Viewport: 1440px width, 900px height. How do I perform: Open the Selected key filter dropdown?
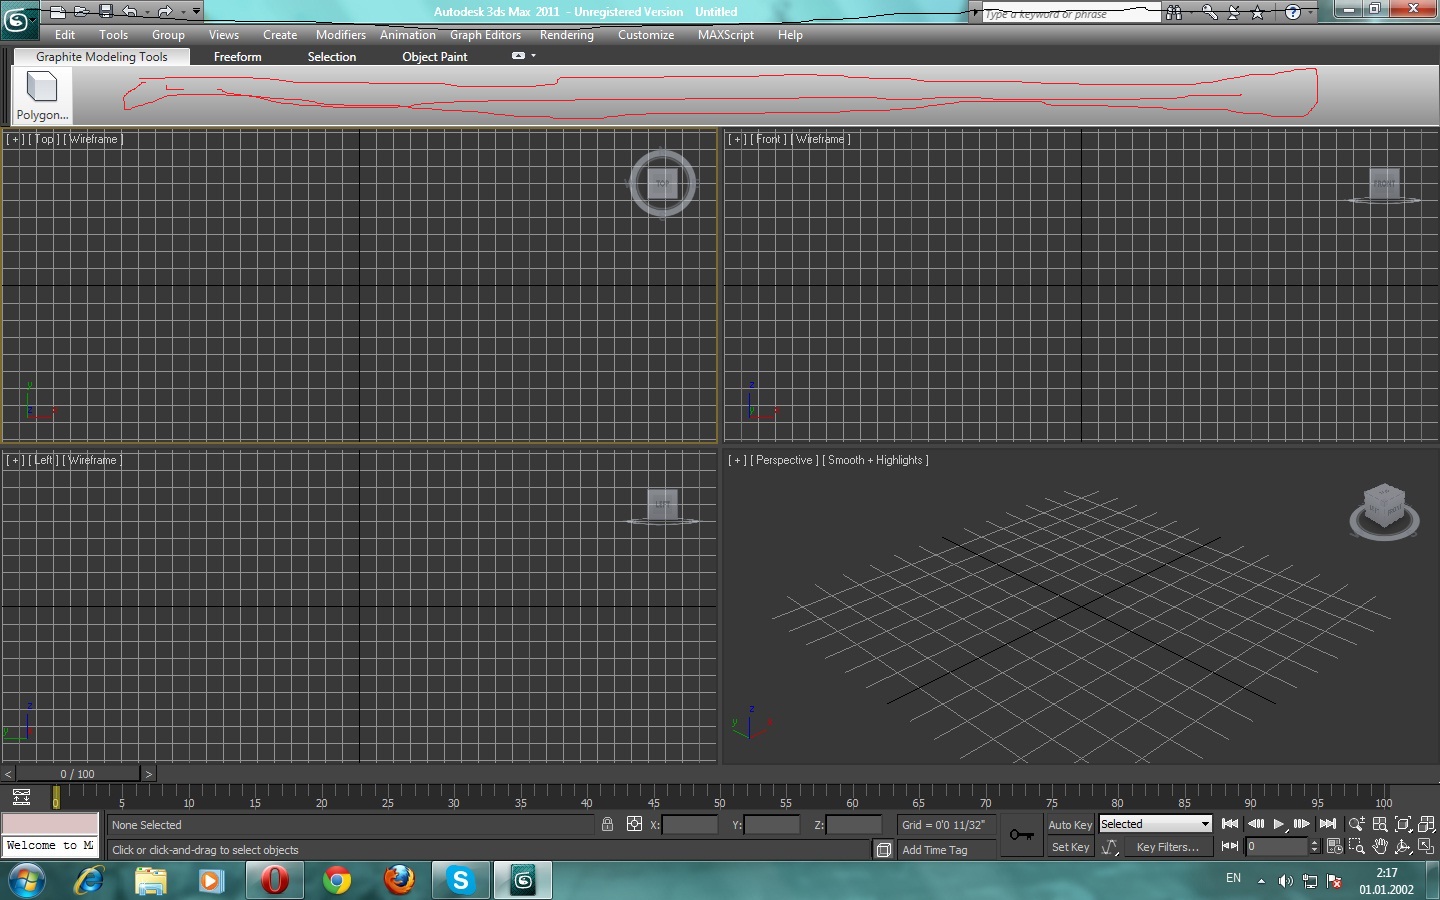click(x=1155, y=824)
